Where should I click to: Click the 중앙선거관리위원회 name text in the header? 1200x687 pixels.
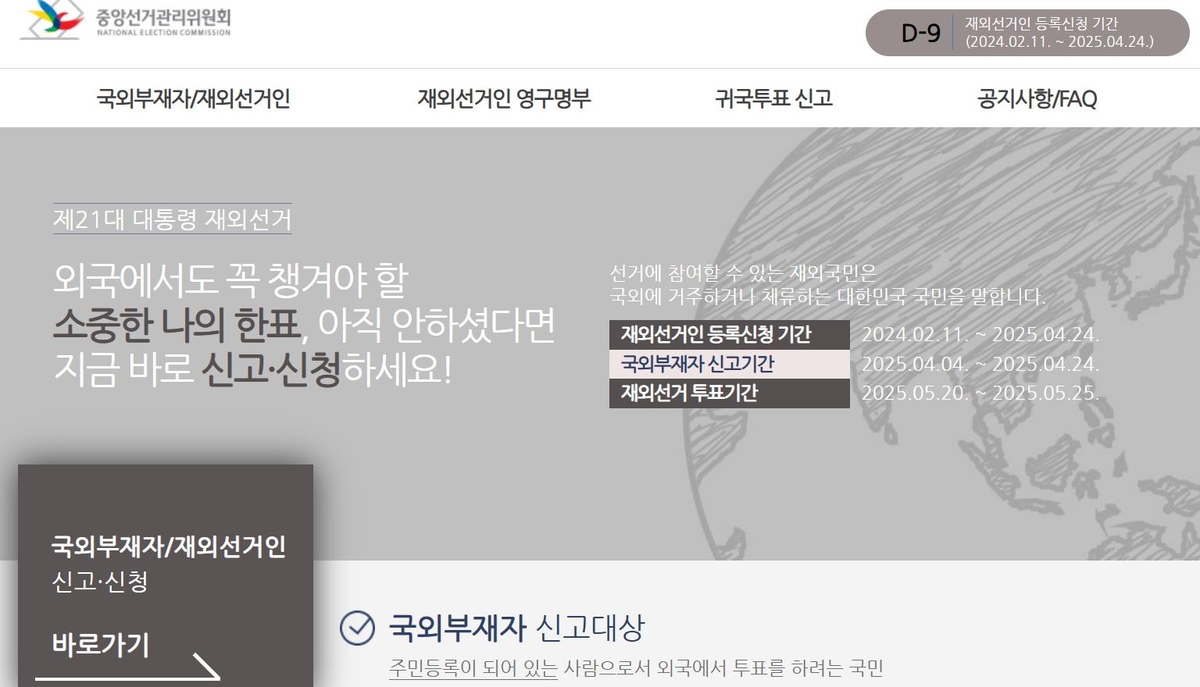click(163, 17)
